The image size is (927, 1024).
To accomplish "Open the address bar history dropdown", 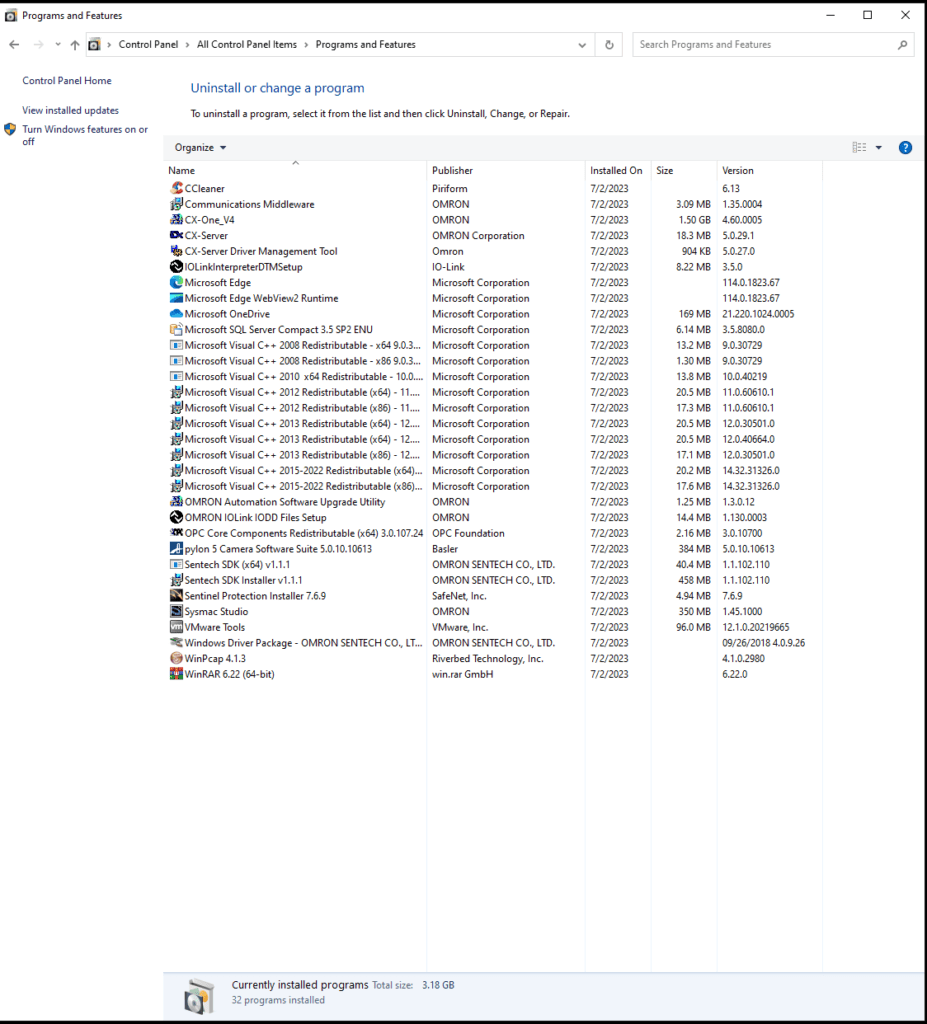I will click(582, 45).
